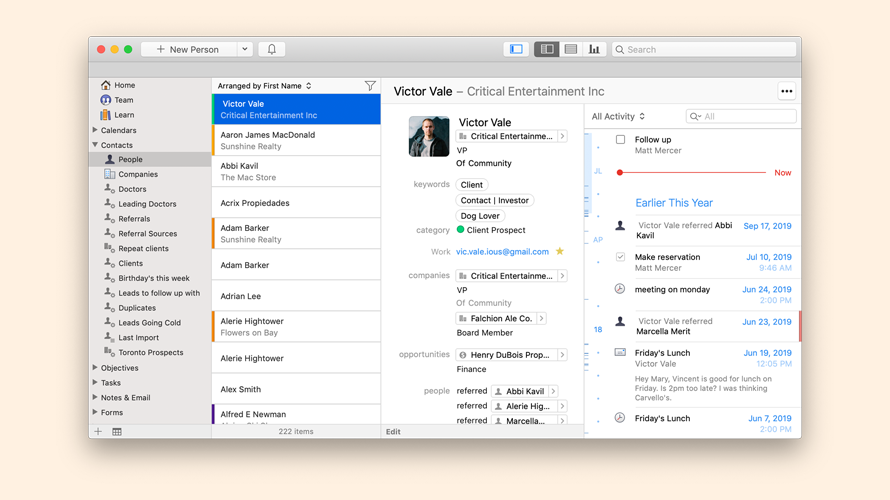Image resolution: width=890 pixels, height=500 pixels.
Task: Switch to single-pane sidebar view
Action: click(516, 49)
